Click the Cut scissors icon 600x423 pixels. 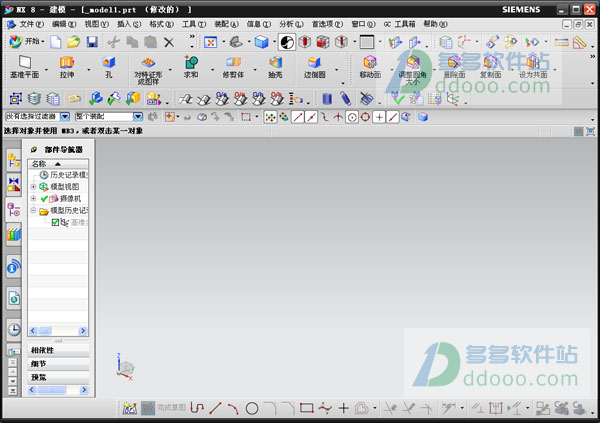tap(113, 42)
